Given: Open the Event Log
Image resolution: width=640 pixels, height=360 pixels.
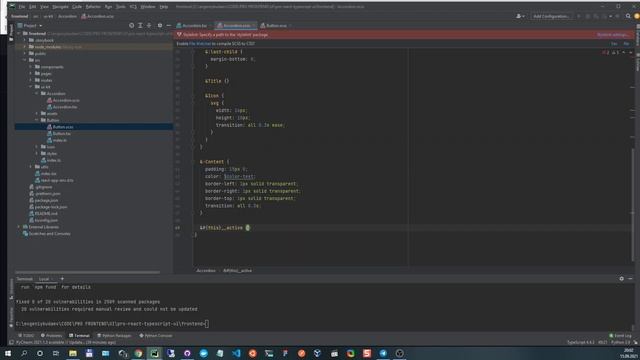Looking at the screenshot, I should click(x=620, y=336).
